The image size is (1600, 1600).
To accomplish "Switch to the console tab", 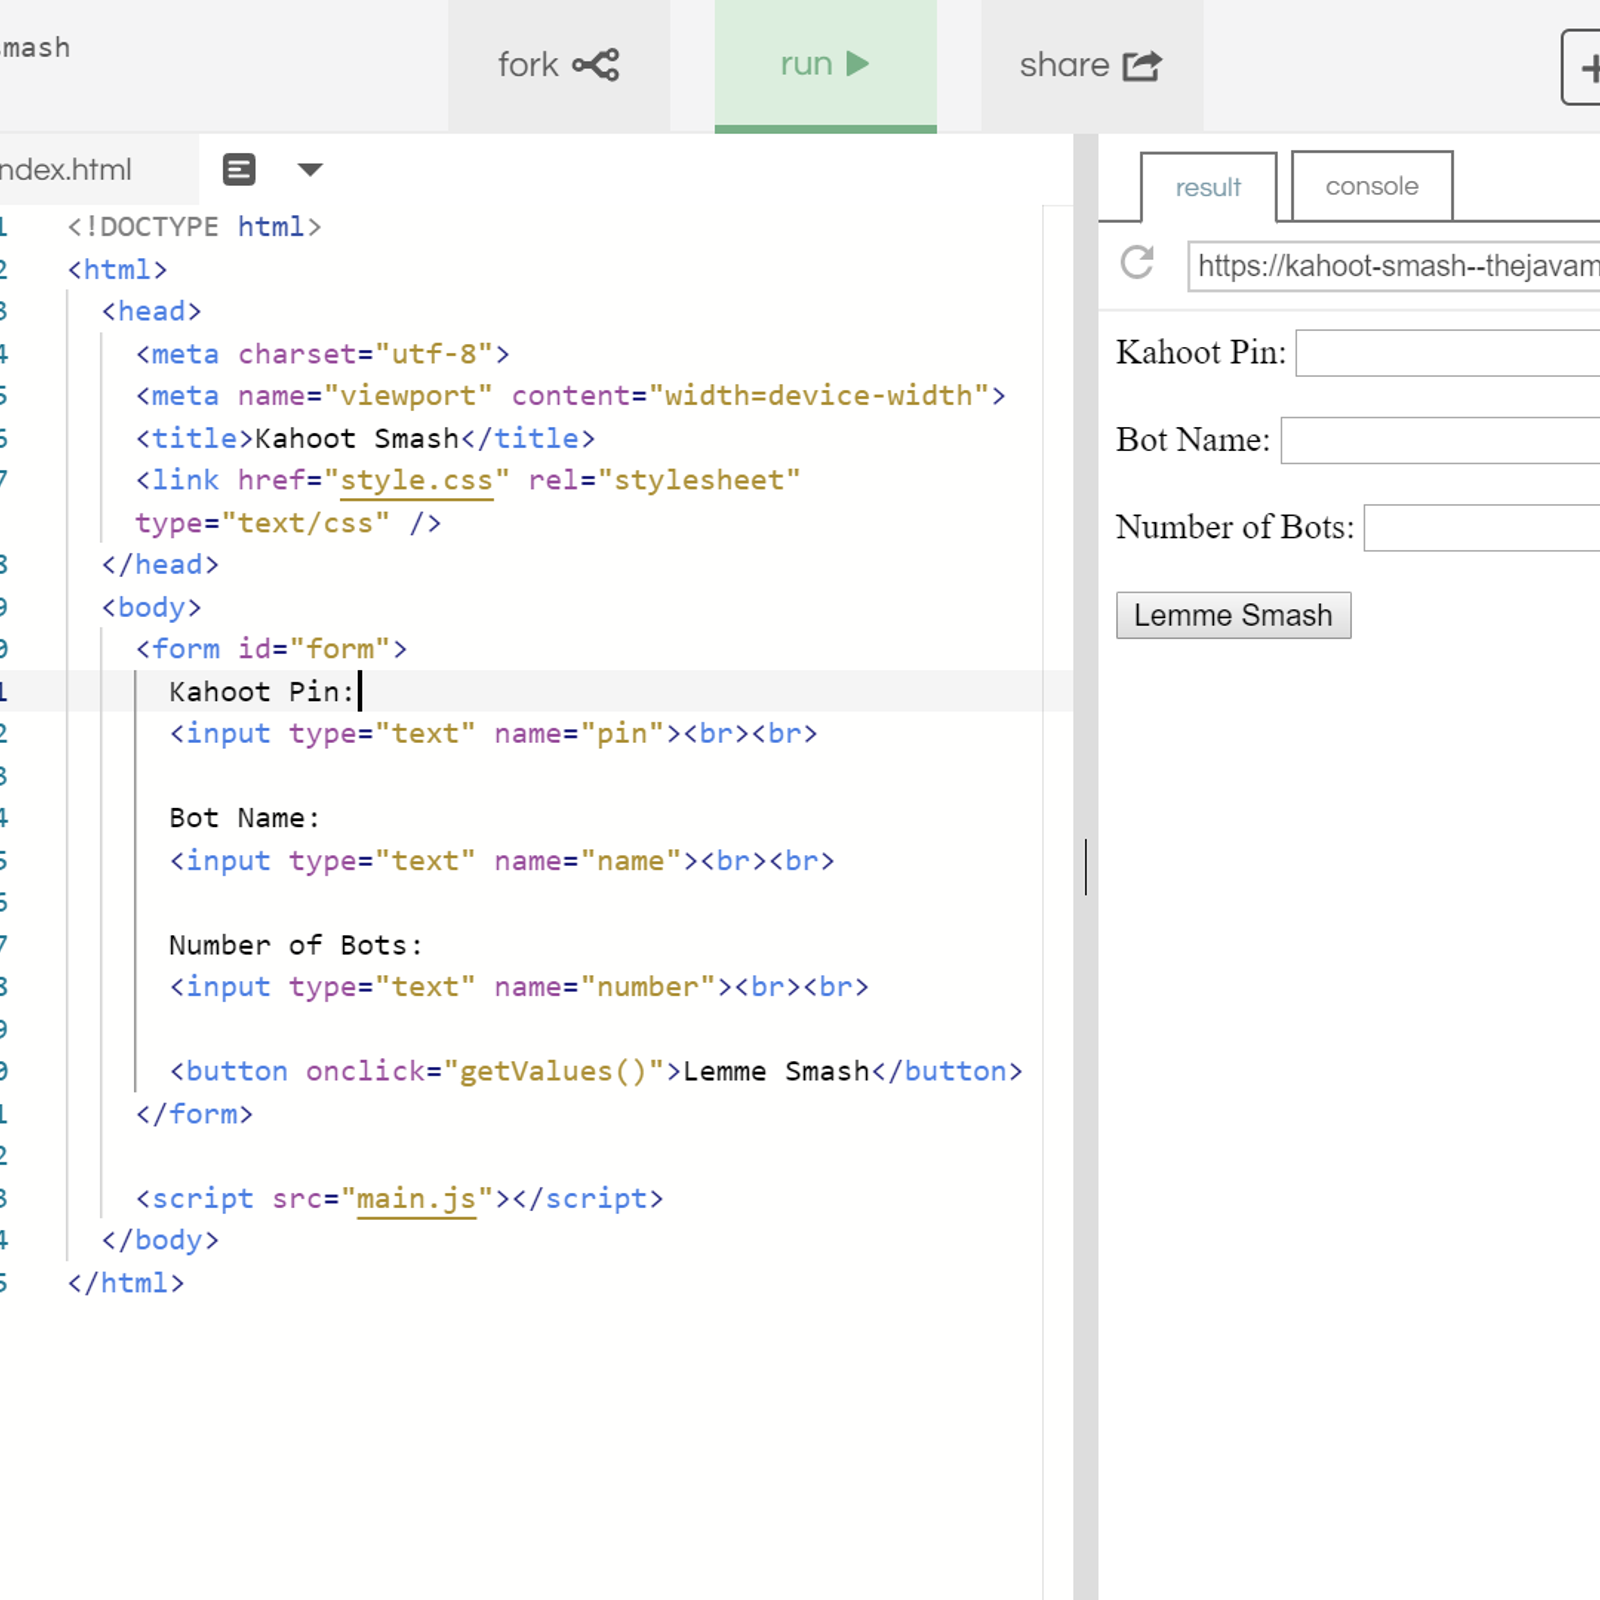I will [x=1372, y=186].
